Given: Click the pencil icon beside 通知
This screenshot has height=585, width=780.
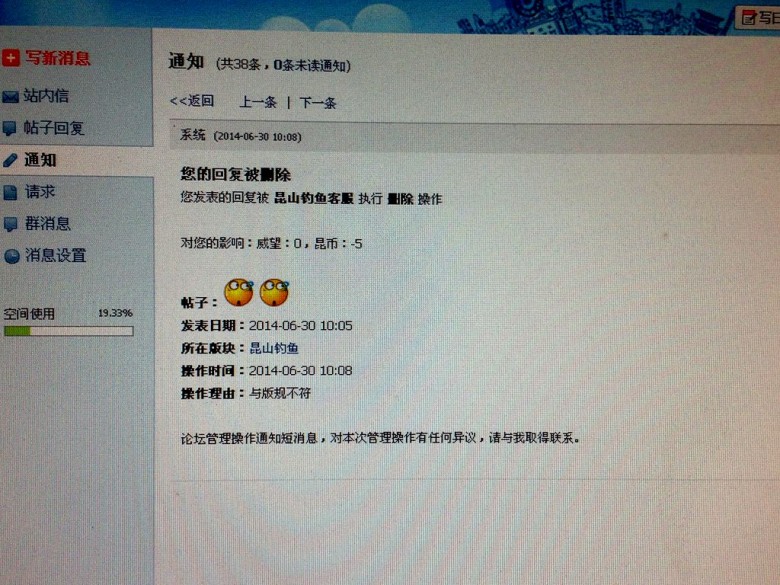Looking at the screenshot, I should click(10, 160).
